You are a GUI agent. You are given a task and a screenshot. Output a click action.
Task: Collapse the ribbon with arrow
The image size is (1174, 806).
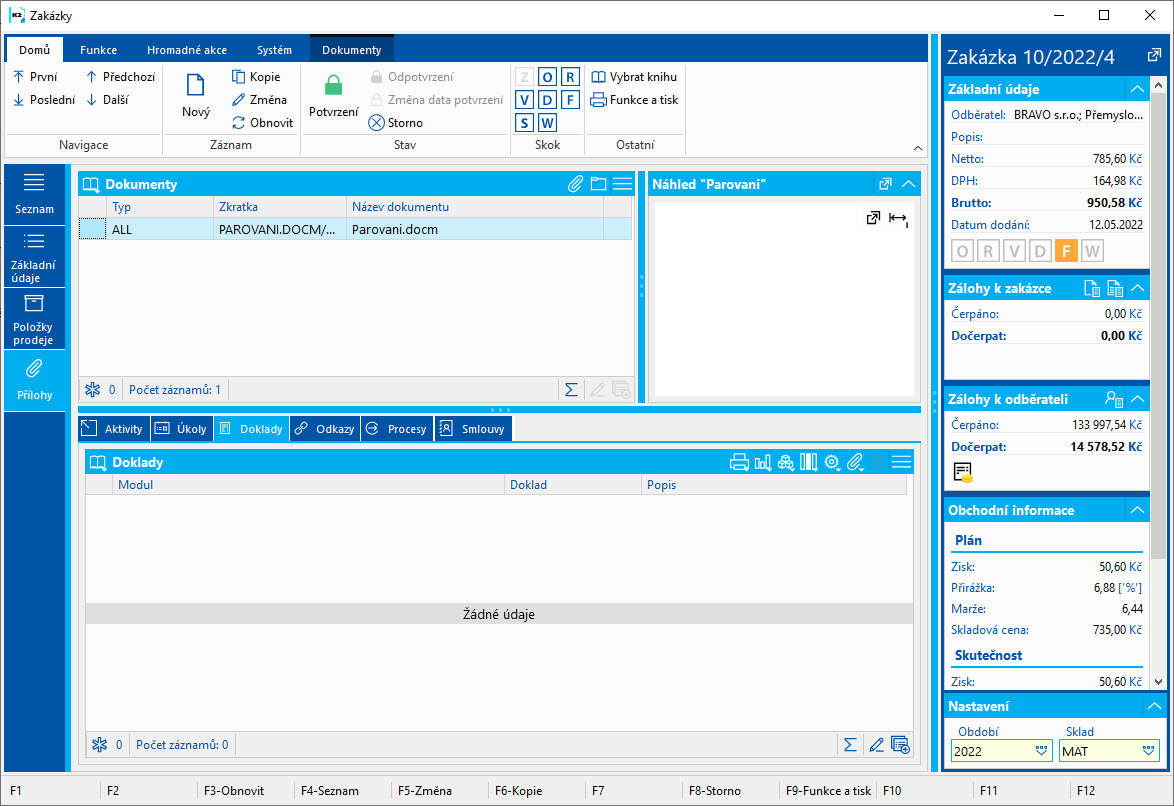click(x=918, y=148)
